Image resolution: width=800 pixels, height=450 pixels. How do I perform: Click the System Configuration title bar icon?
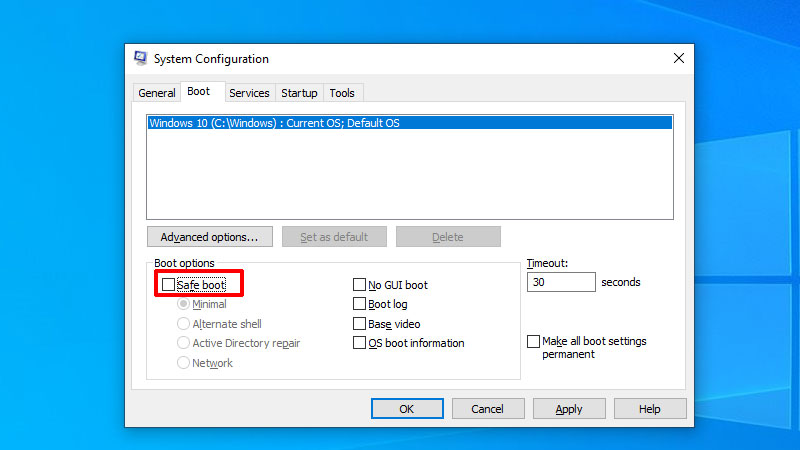pos(140,58)
